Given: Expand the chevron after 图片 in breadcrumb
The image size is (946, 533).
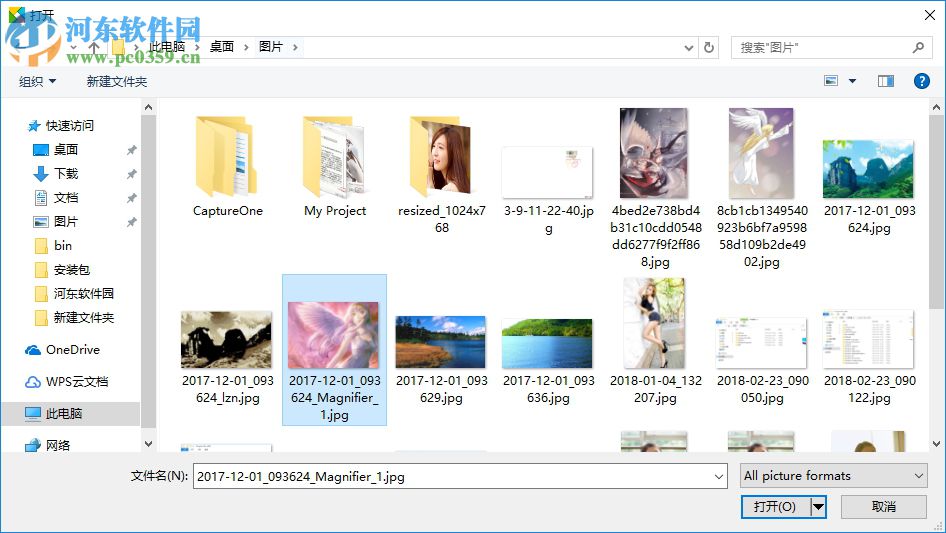Looking at the screenshot, I should 295,47.
